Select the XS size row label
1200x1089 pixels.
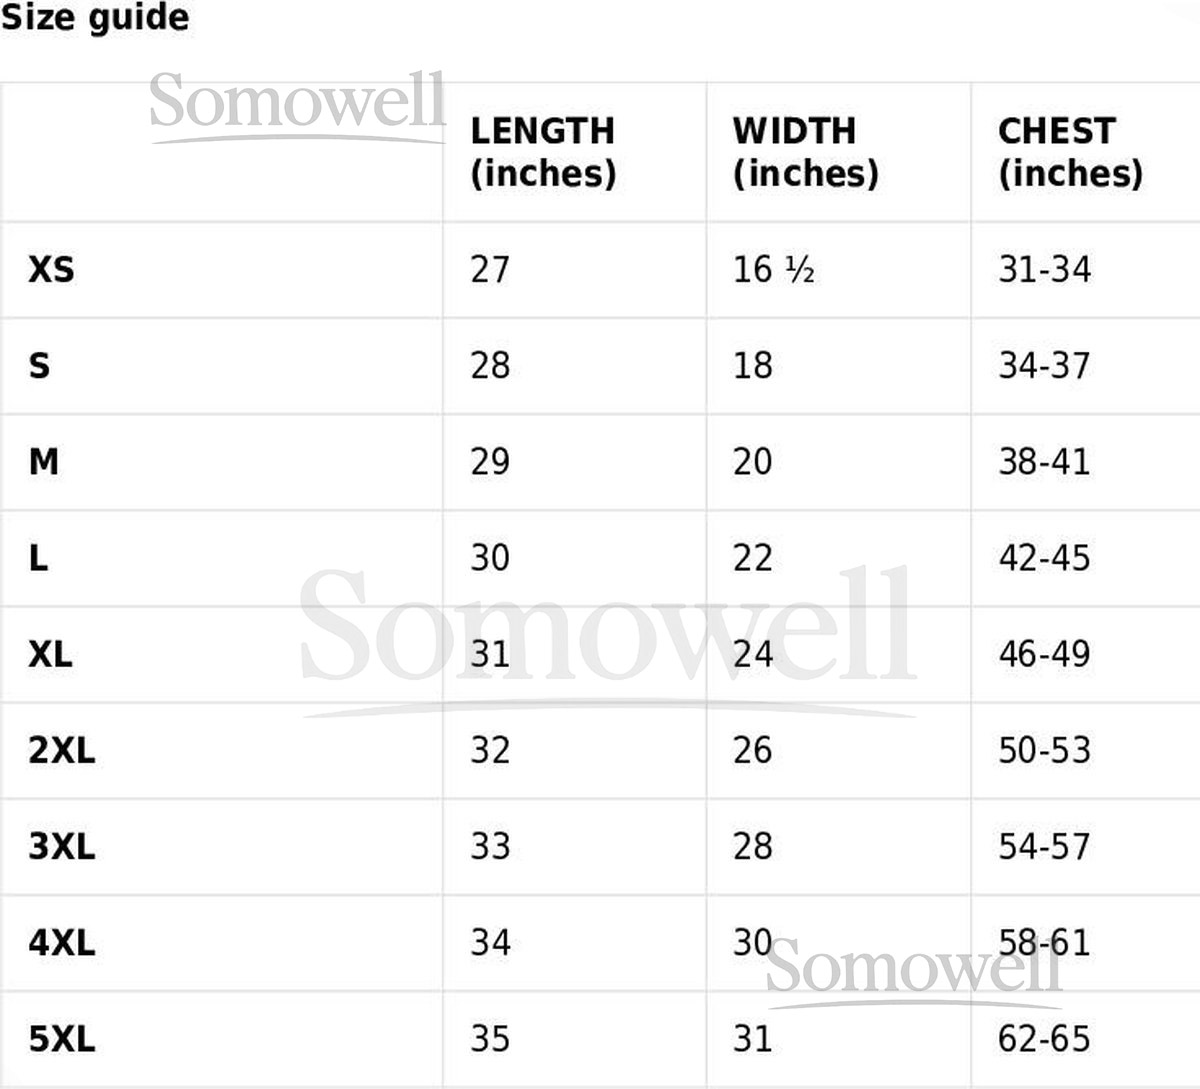coord(51,269)
